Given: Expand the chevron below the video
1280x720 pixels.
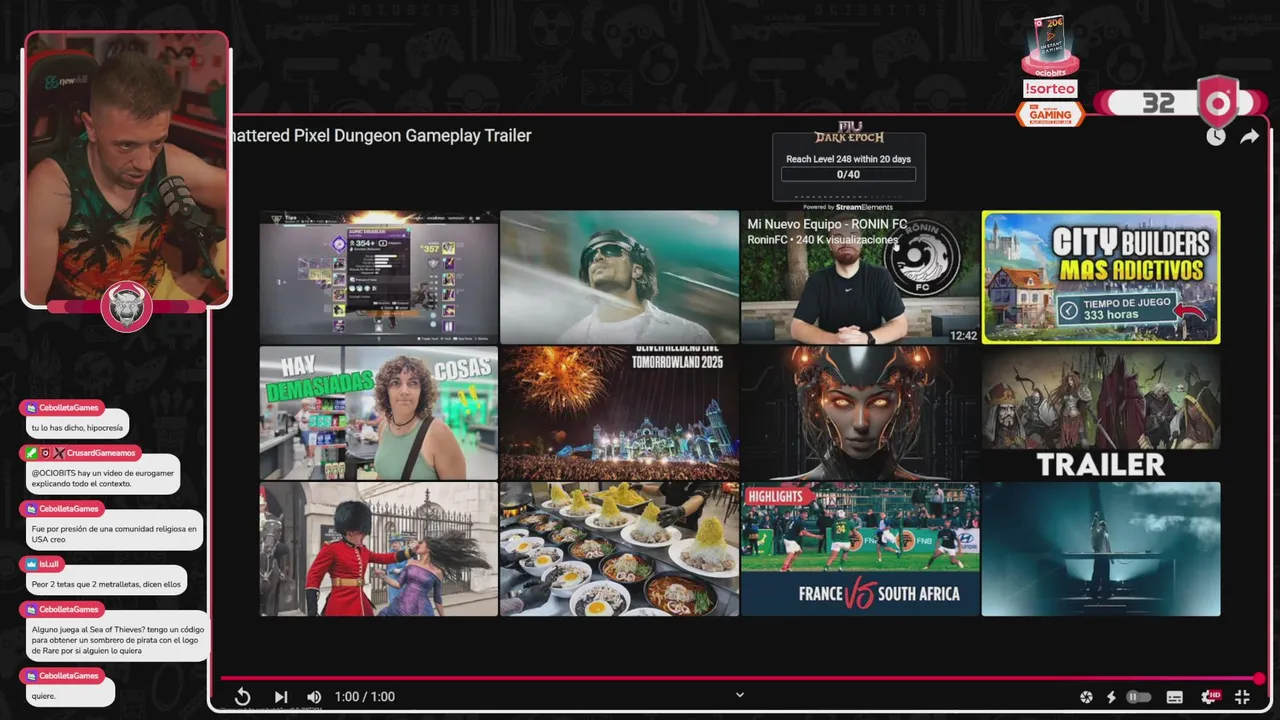Looking at the screenshot, I should (x=740, y=695).
